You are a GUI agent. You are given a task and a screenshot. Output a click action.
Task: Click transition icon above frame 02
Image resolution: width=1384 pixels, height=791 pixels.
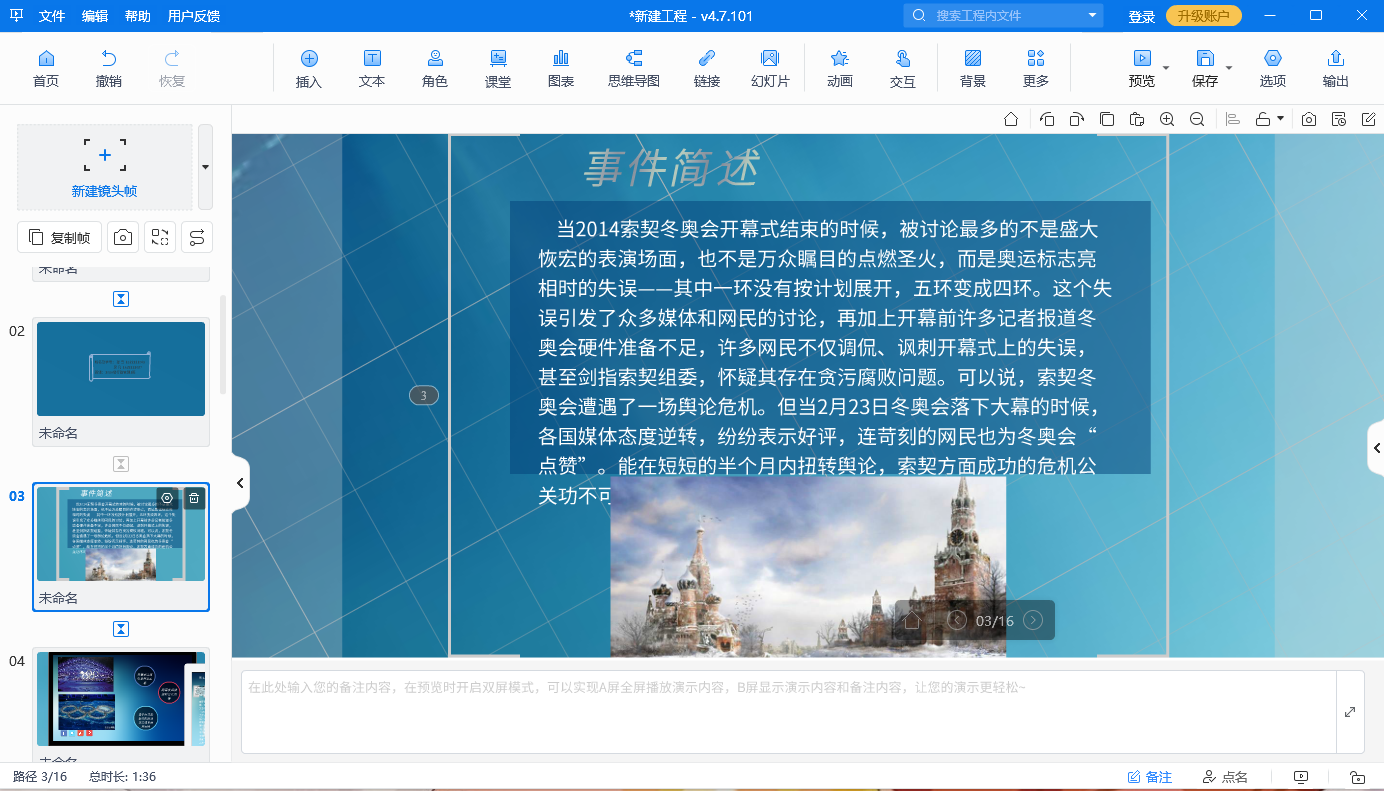121,299
